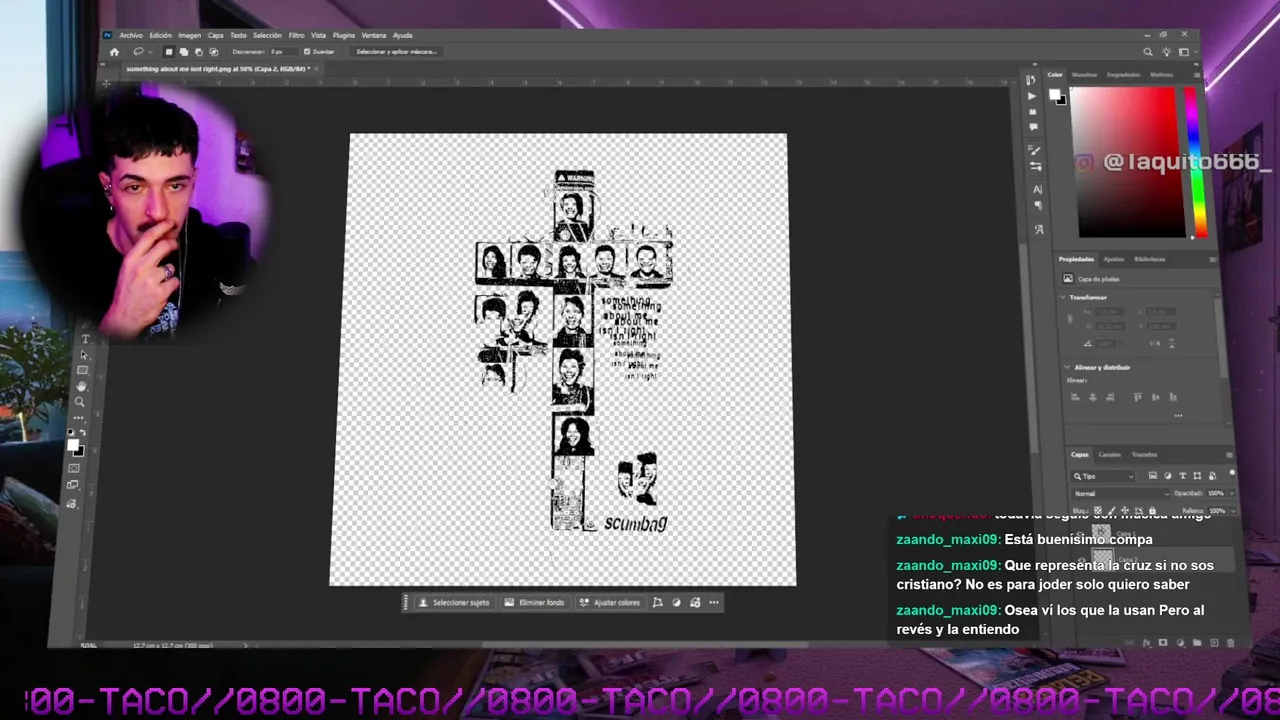Open more options dots in contextual task bar
1280x720 pixels.
(714, 602)
